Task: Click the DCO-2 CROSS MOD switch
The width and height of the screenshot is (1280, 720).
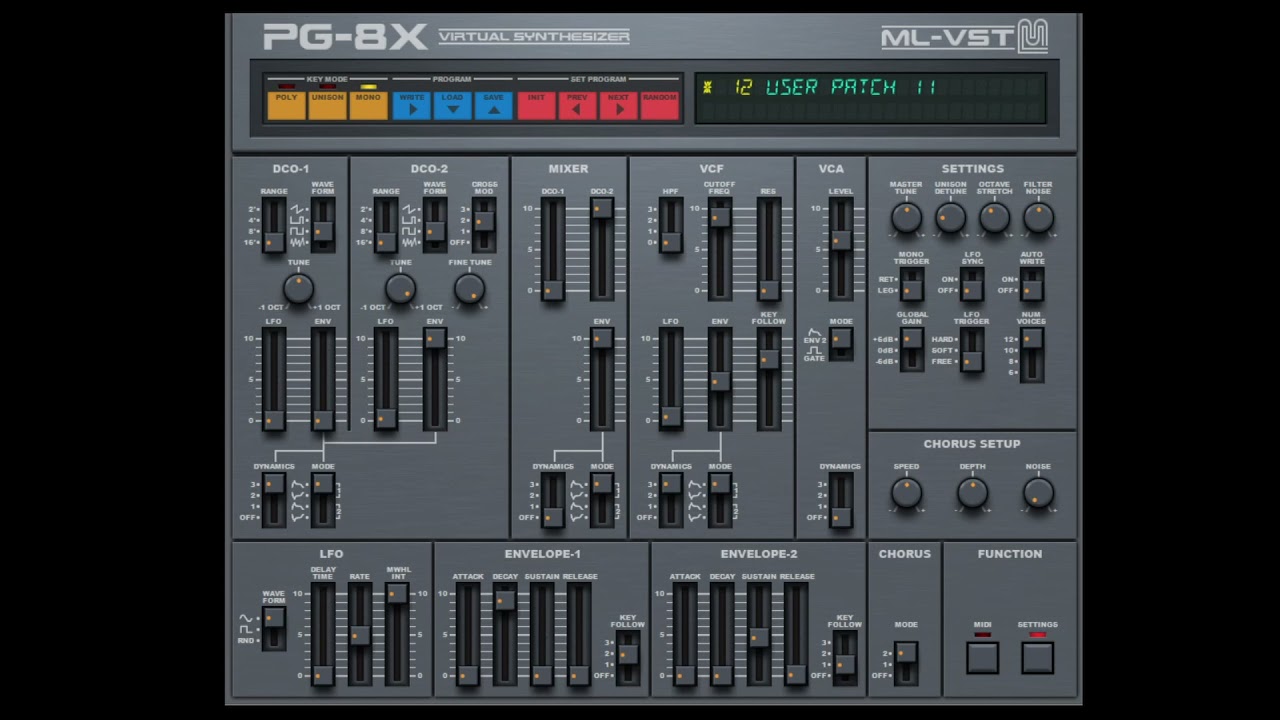Action: pyautogui.click(x=484, y=225)
